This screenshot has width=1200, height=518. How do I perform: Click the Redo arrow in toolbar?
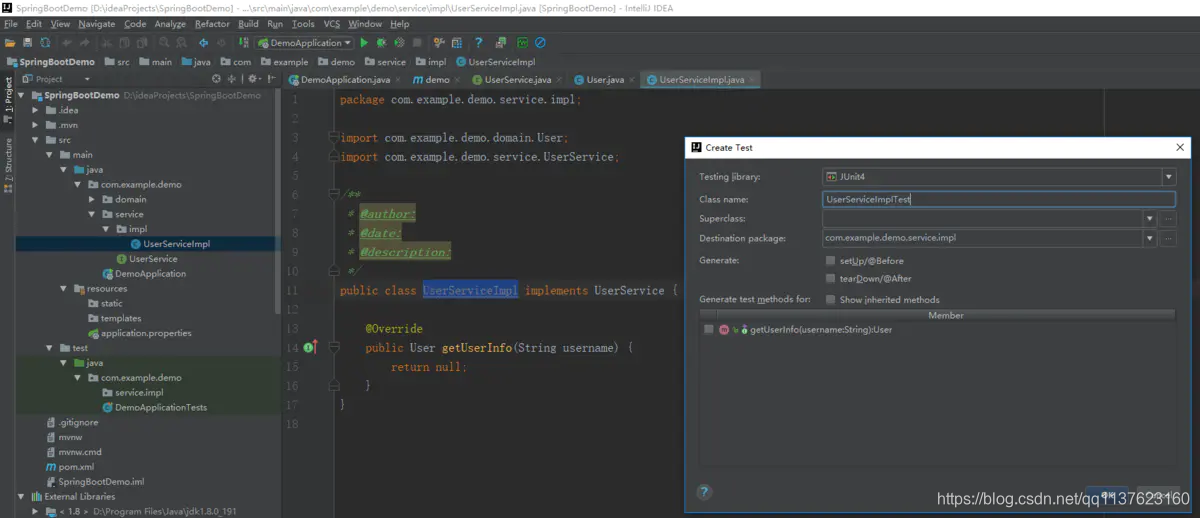(85, 43)
